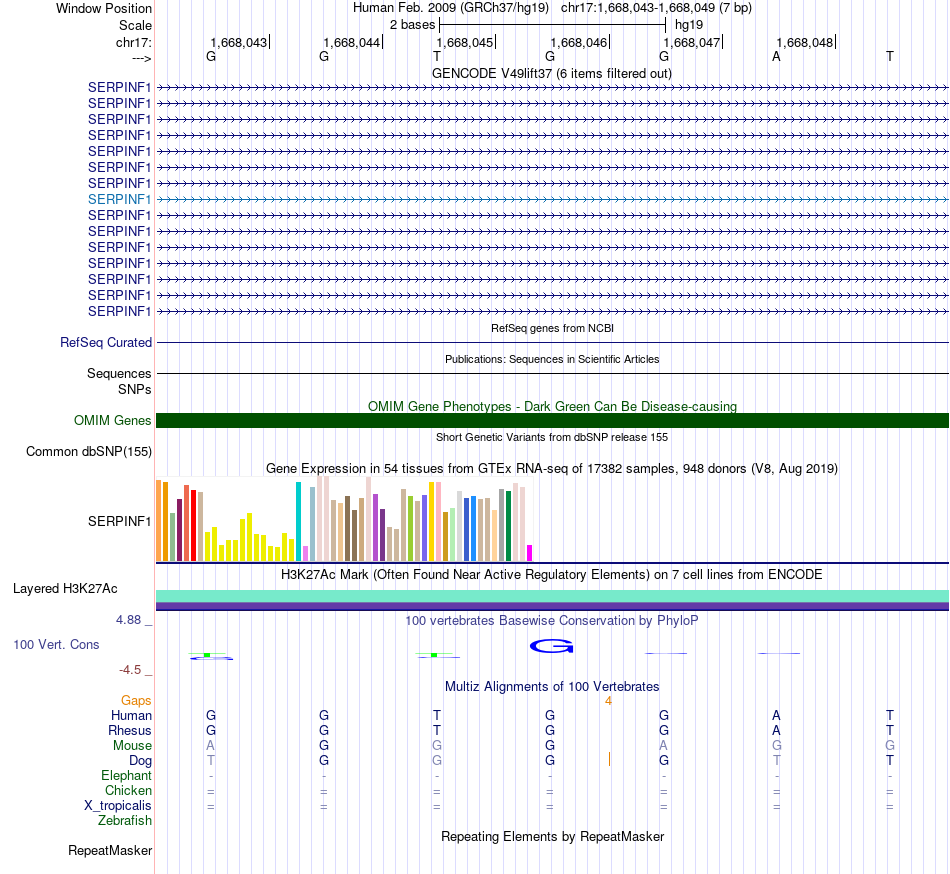Open GENCODE V49lift37 track title
950x874 pixels.
[551, 73]
